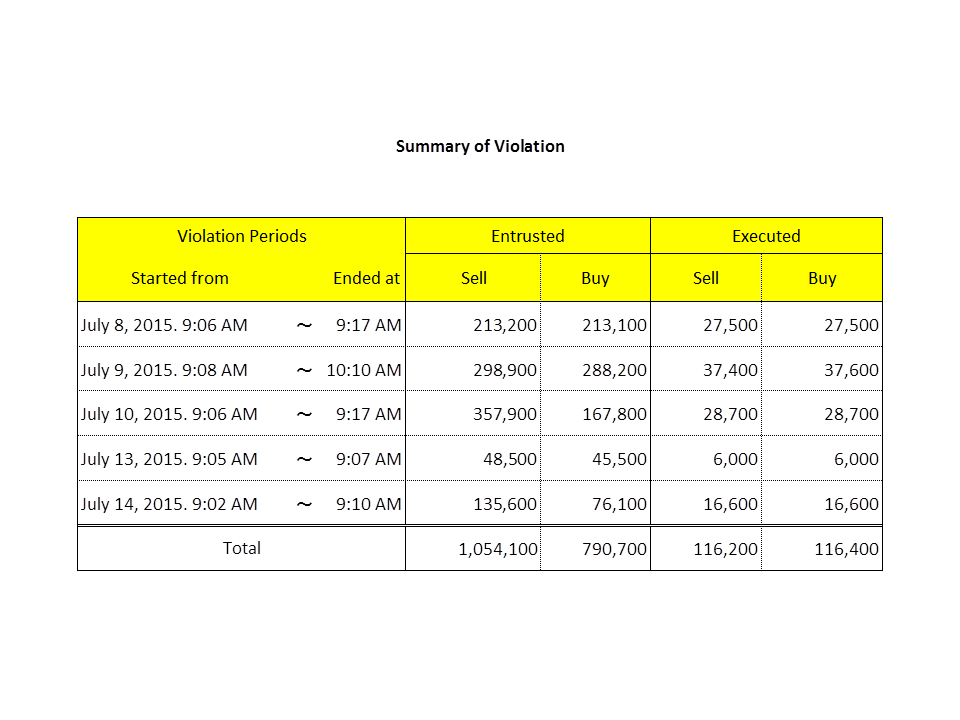The image size is (960, 720).
Task: Select the Started from subheader
Action: [x=180, y=278]
